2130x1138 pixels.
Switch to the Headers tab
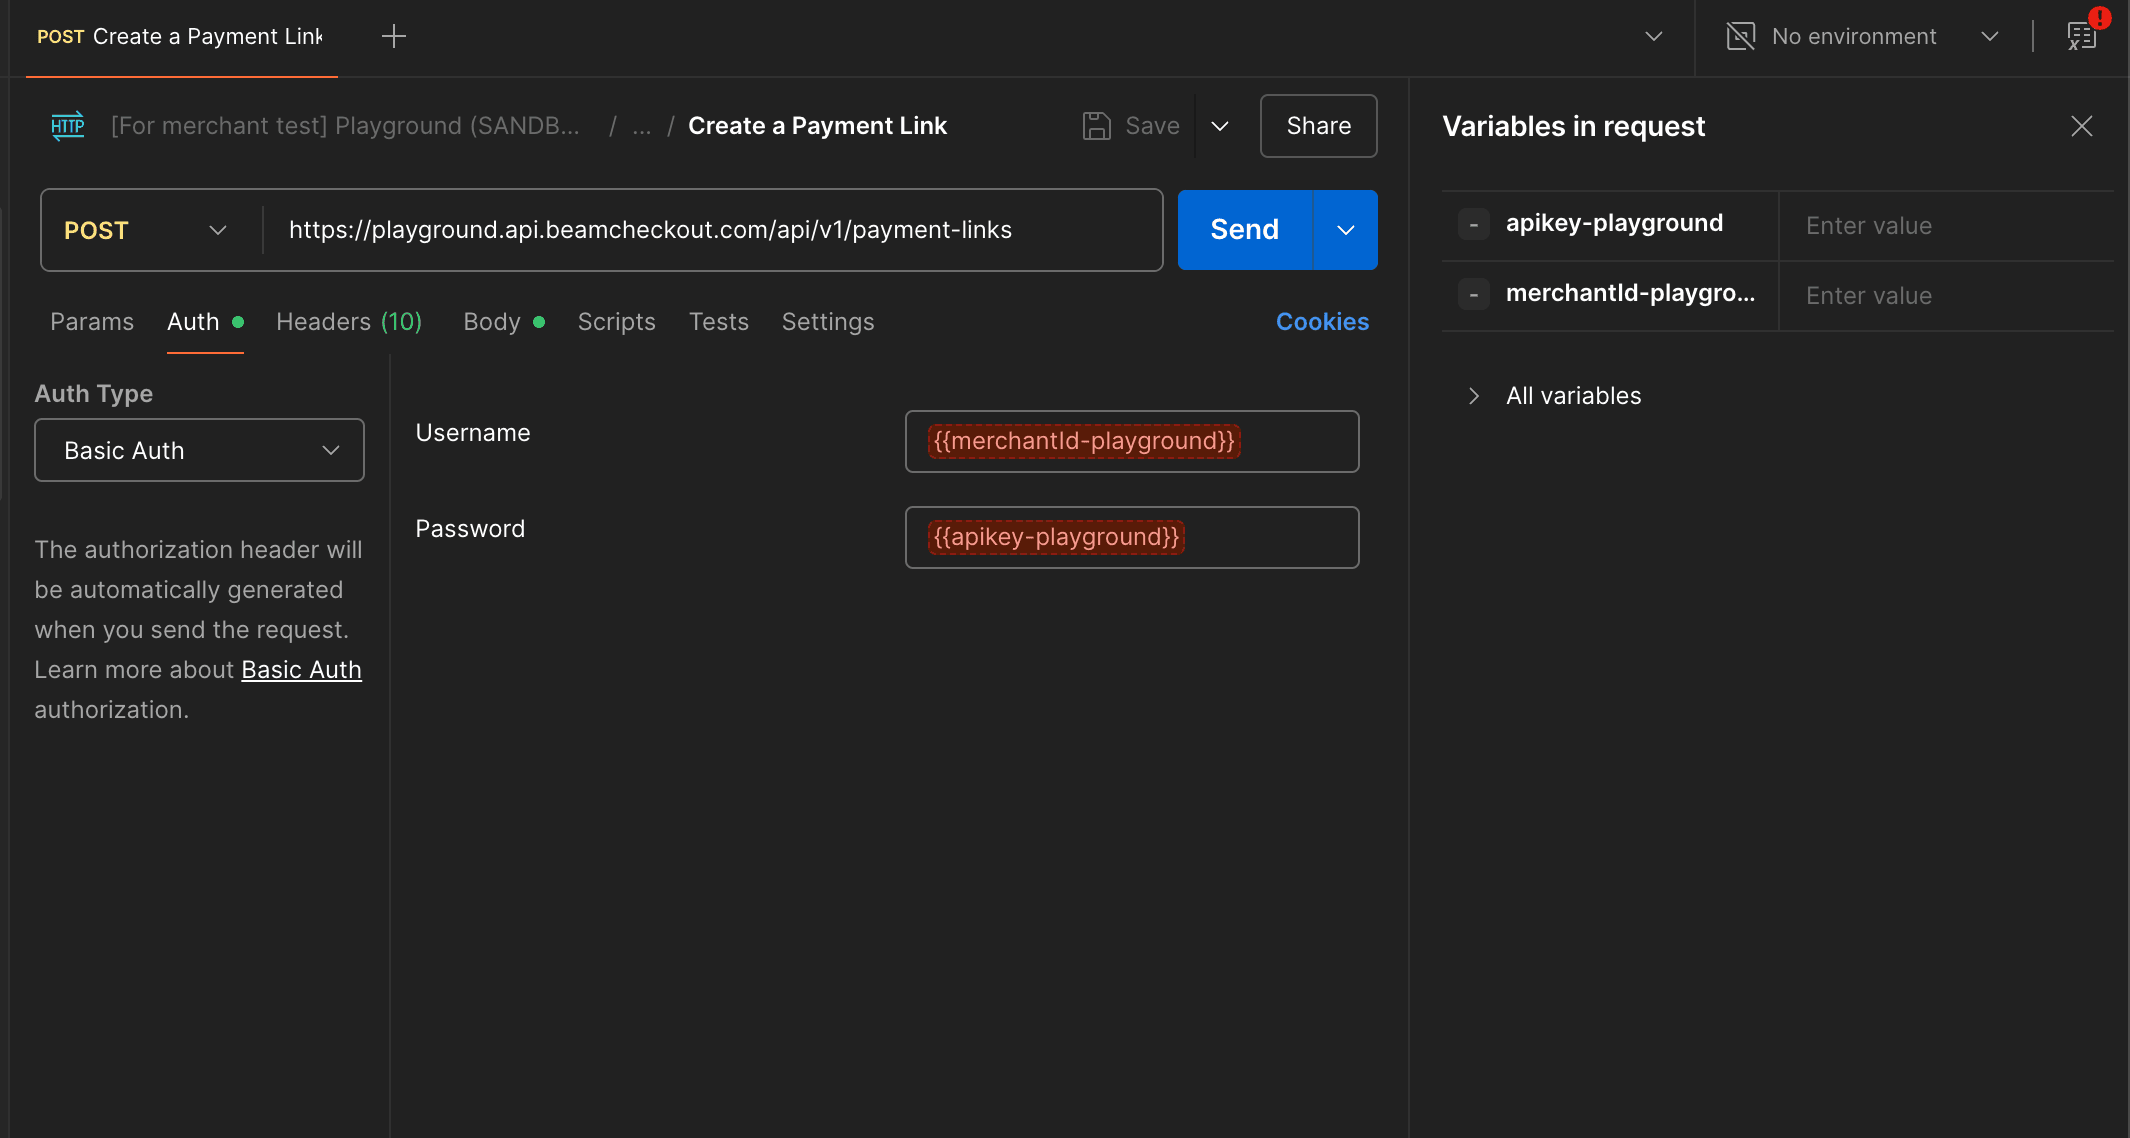coord(348,322)
